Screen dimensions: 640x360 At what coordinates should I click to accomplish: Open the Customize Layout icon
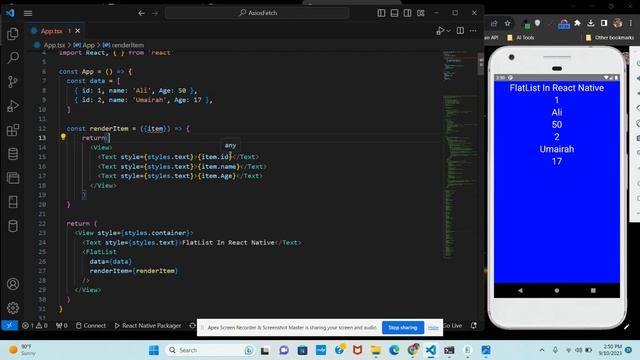point(421,13)
